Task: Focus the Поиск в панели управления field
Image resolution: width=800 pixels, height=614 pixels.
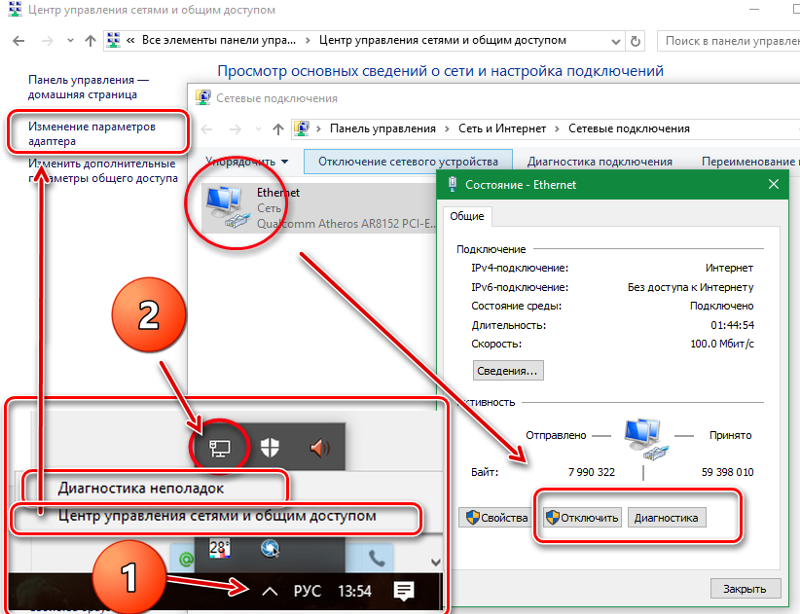Action: tap(729, 41)
